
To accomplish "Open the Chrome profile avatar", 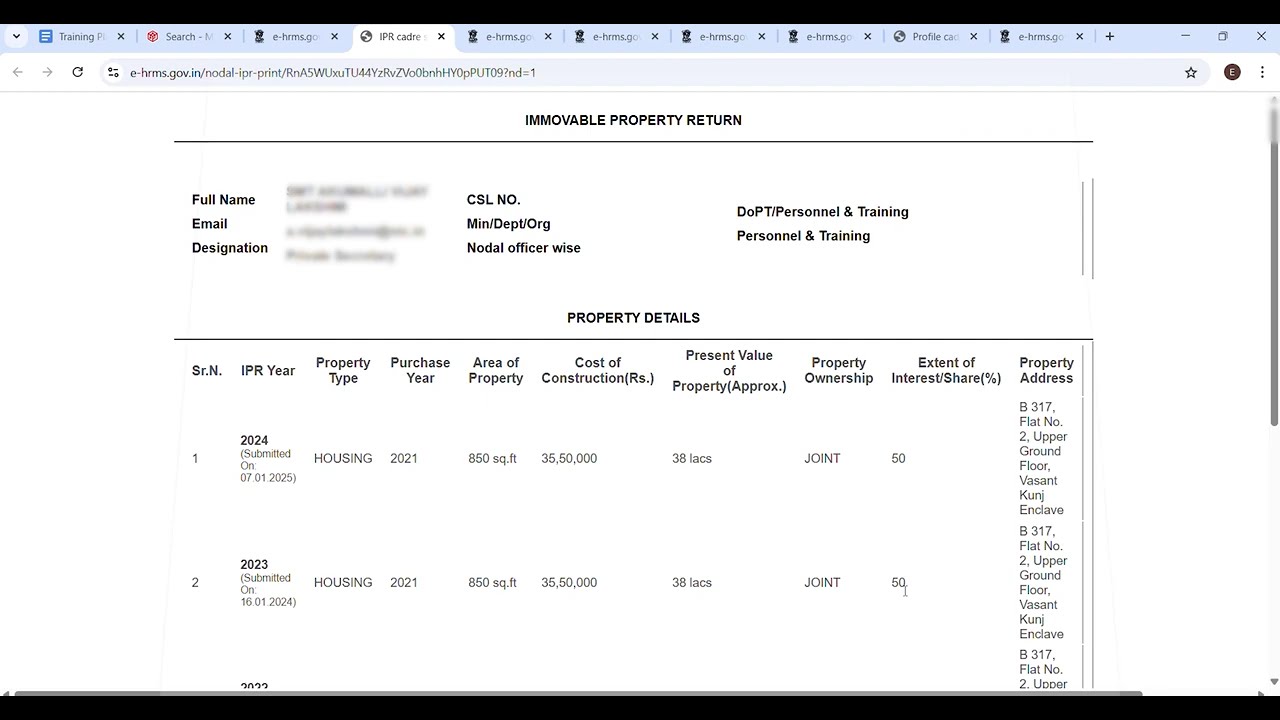I will [x=1232, y=72].
